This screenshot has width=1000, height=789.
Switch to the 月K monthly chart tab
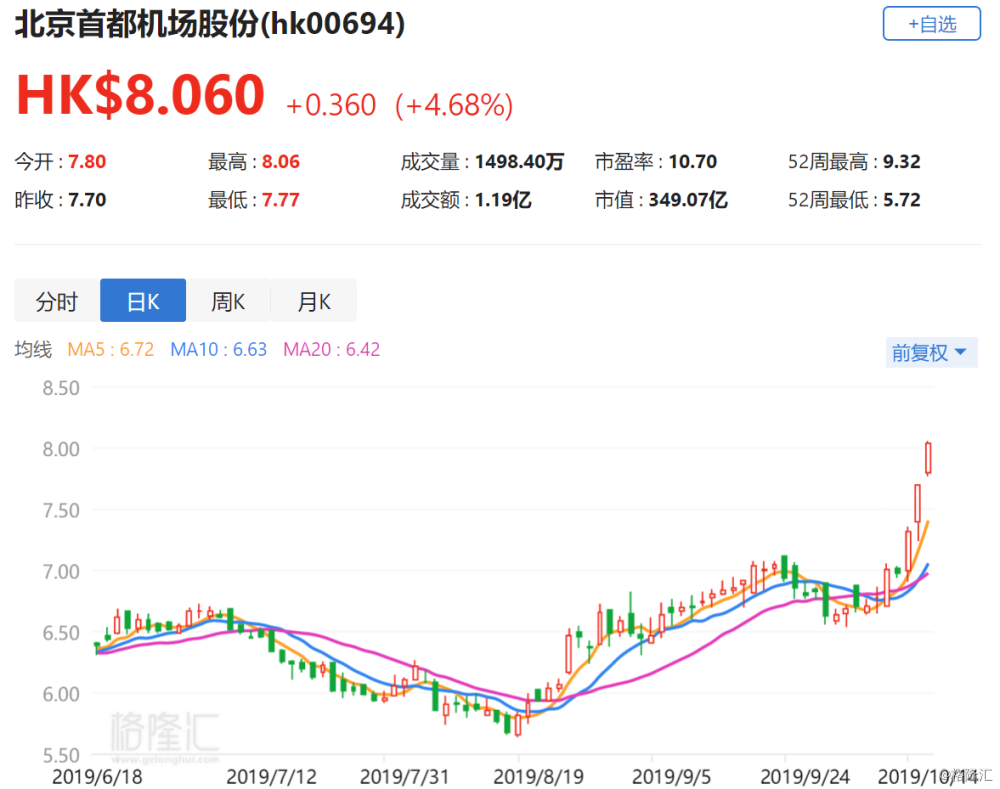tap(314, 300)
